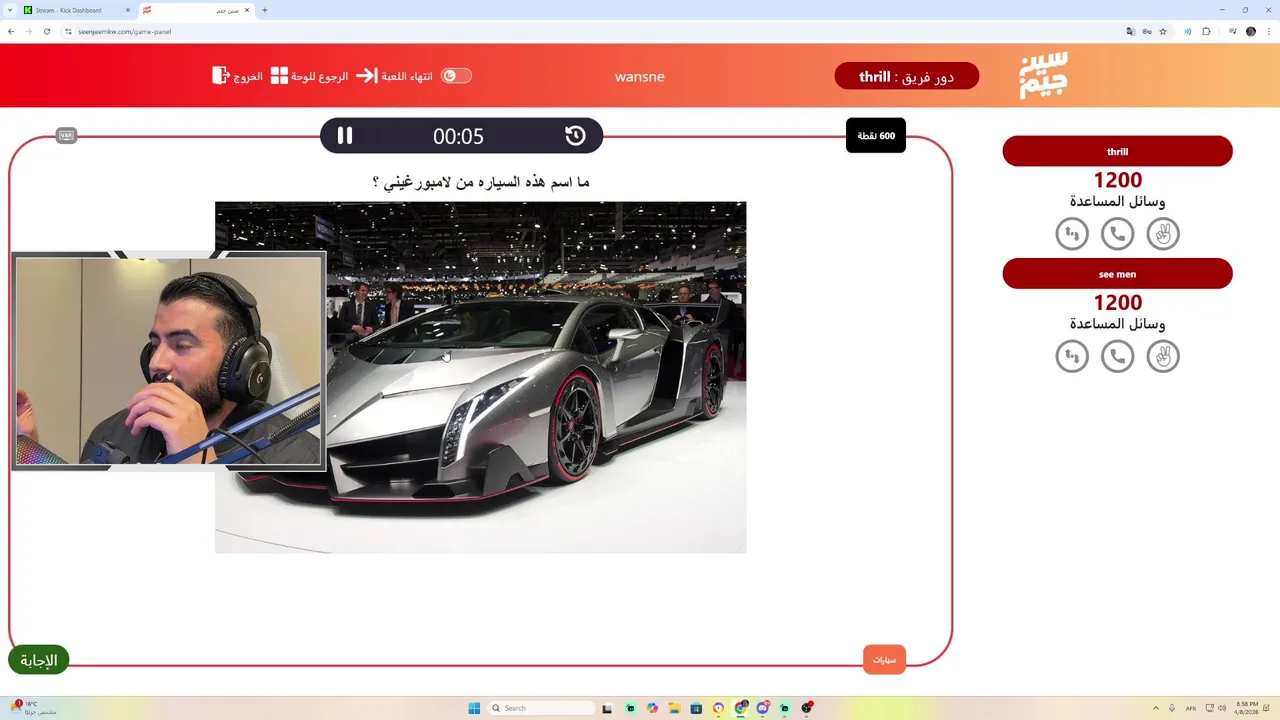Open the weather widget on the taskbar

pyautogui.click(x=35, y=708)
